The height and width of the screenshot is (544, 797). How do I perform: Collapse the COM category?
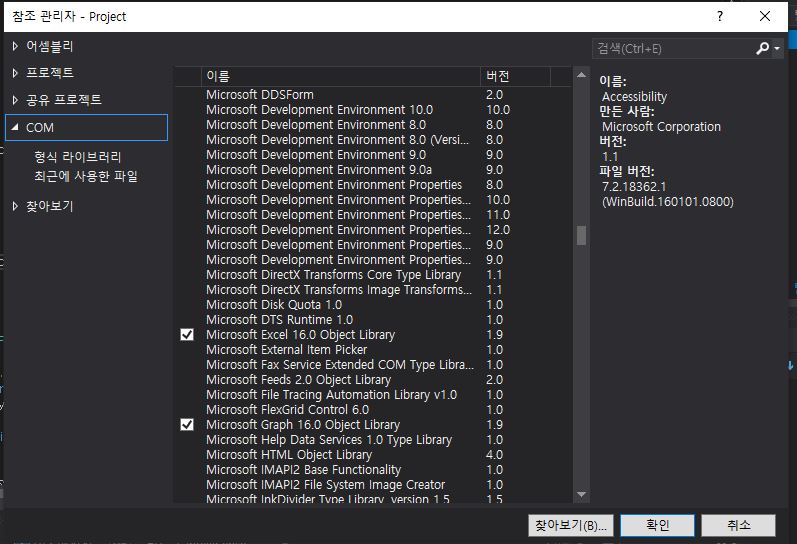[x=15, y=127]
